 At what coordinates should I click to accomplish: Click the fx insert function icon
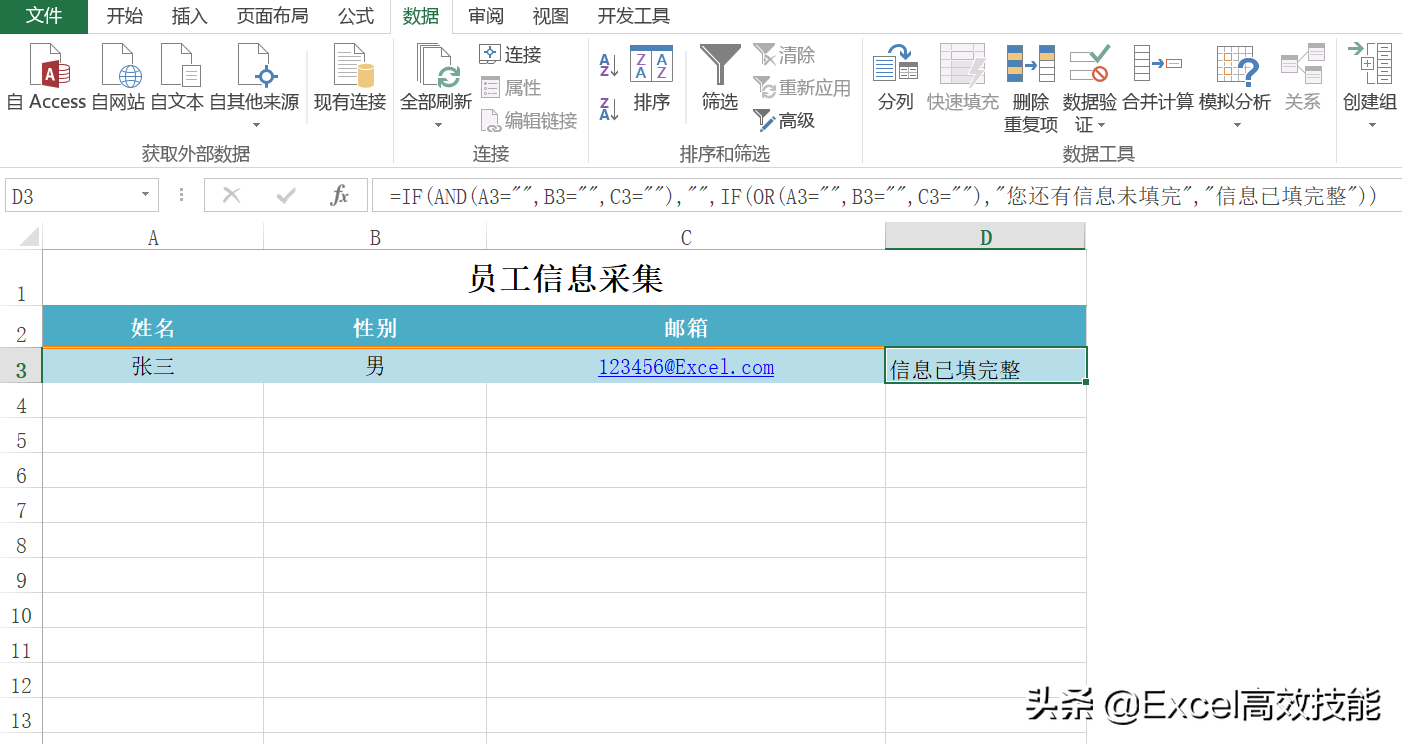340,196
